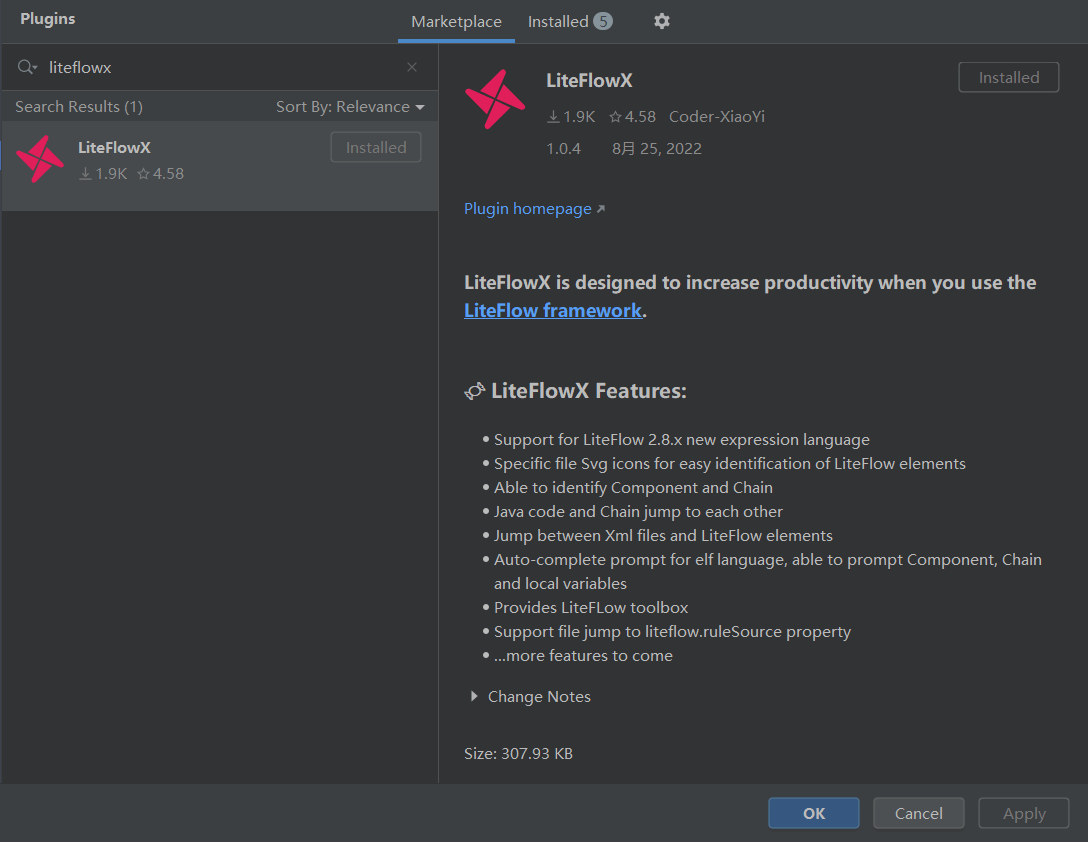This screenshot has width=1088, height=842.
Task: Click the 4.58 rating in details header
Action: coord(640,117)
